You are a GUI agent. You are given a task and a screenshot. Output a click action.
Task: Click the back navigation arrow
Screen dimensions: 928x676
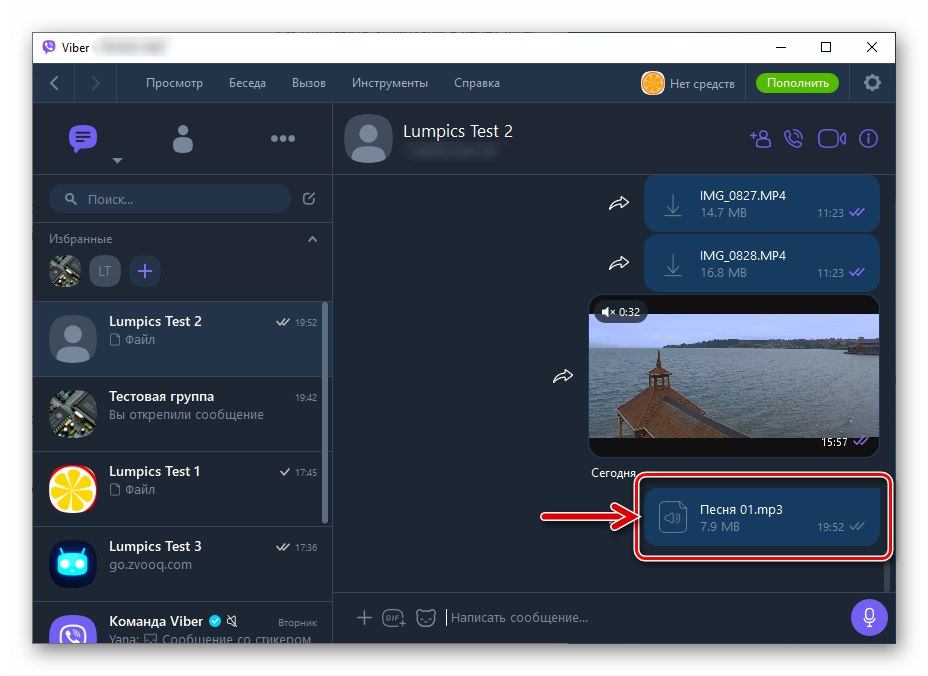pyautogui.click(x=54, y=83)
